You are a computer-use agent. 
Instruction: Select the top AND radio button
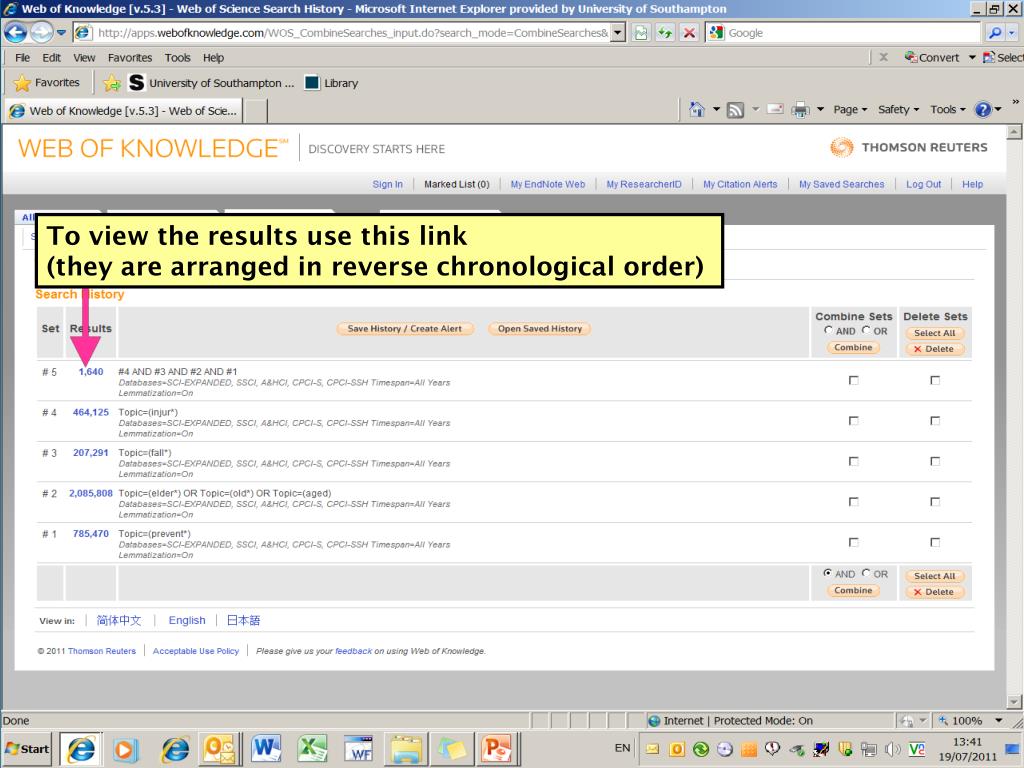(828, 330)
